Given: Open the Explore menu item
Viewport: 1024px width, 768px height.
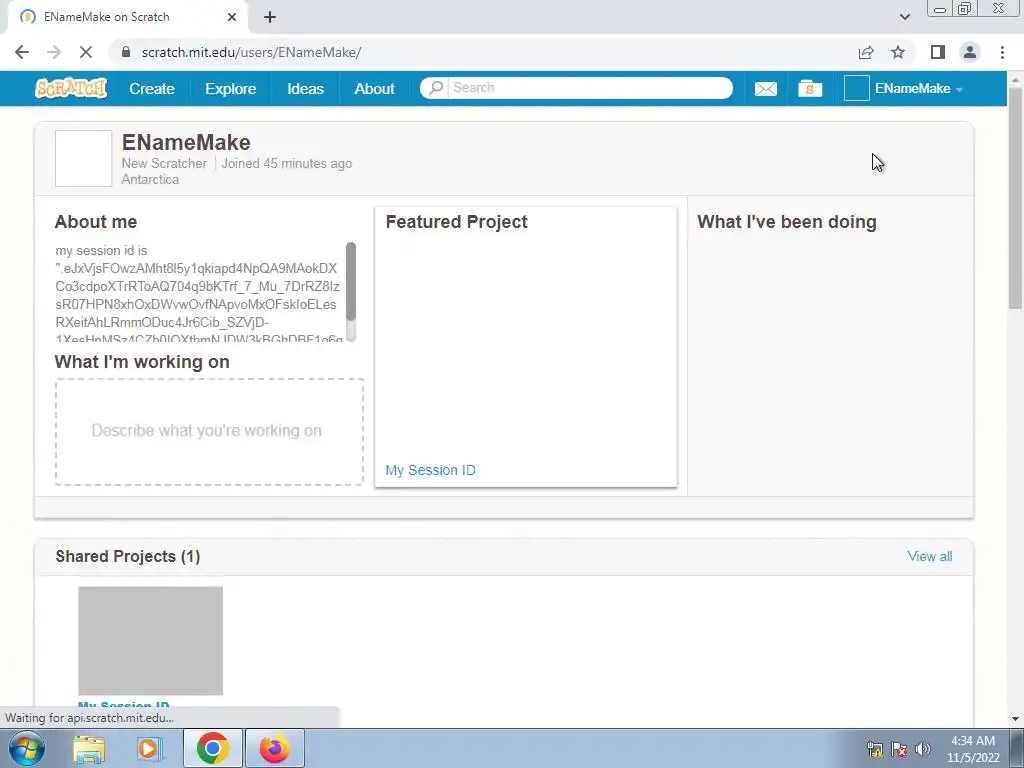Looking at the screenshot, I should coord(231,89).
